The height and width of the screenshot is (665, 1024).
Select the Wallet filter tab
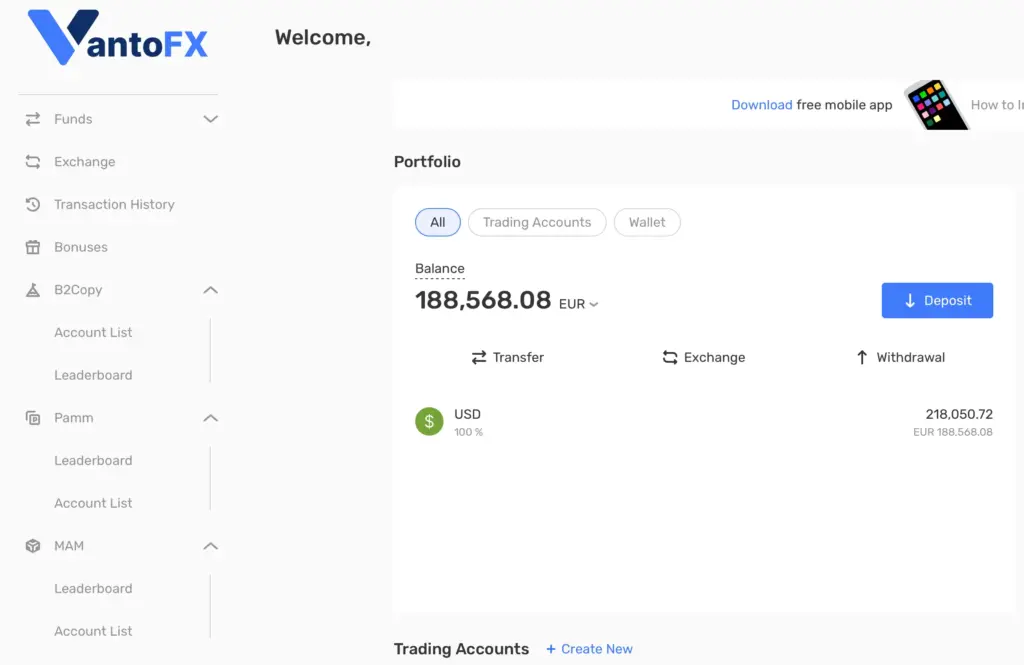(647, 222)
